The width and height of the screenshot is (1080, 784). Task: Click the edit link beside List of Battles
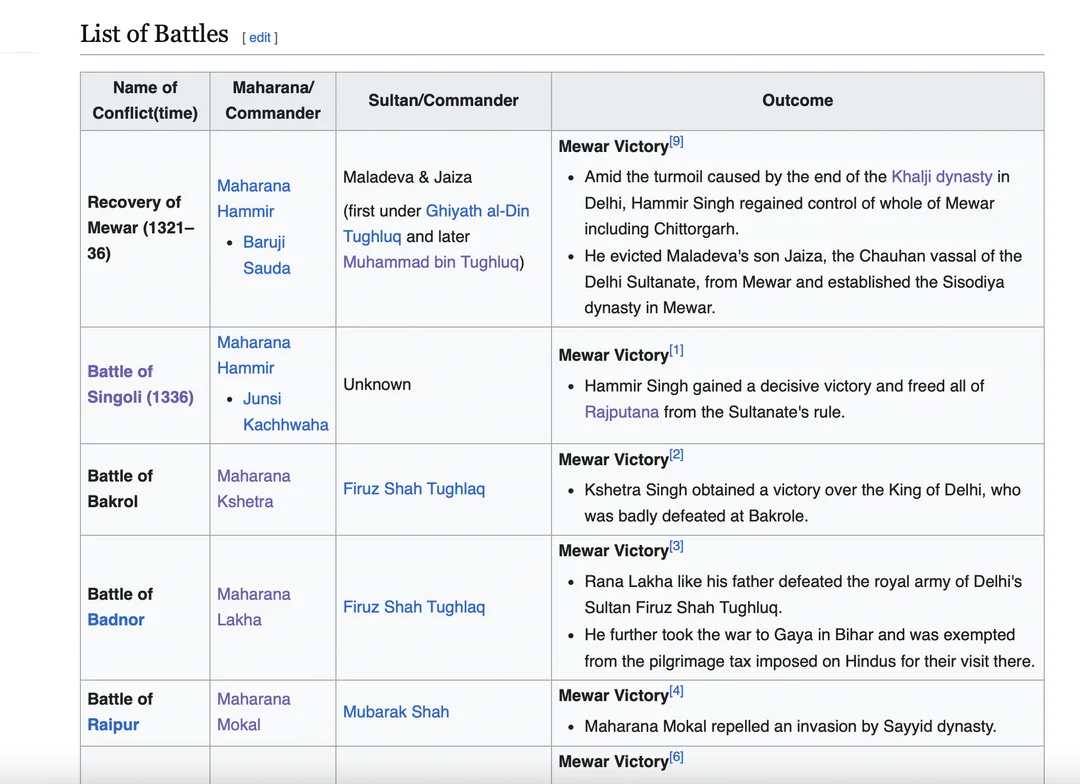260,38
